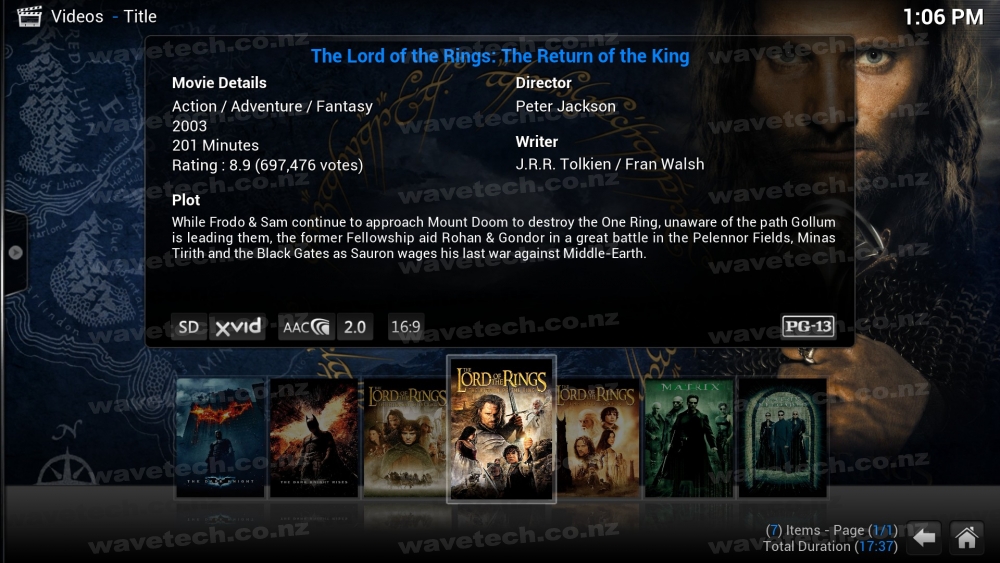
Task: Select the Matrix Reloaded poster
Action: pyautogui.click(x=783, y=438)
